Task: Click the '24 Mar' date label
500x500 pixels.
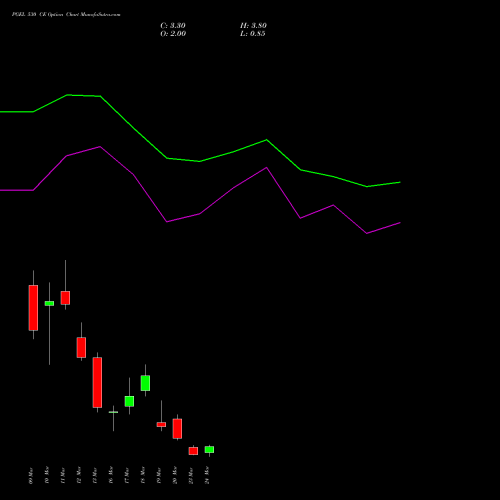Action: pyautogui.click(x=207, y=475)
